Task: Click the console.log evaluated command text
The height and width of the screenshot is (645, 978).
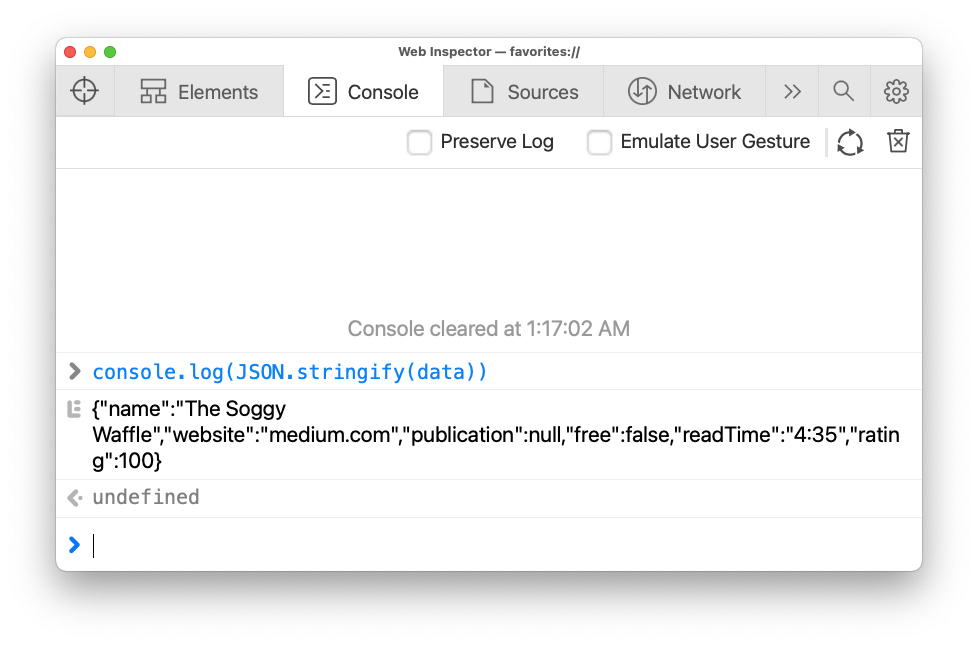Action: 288,371
